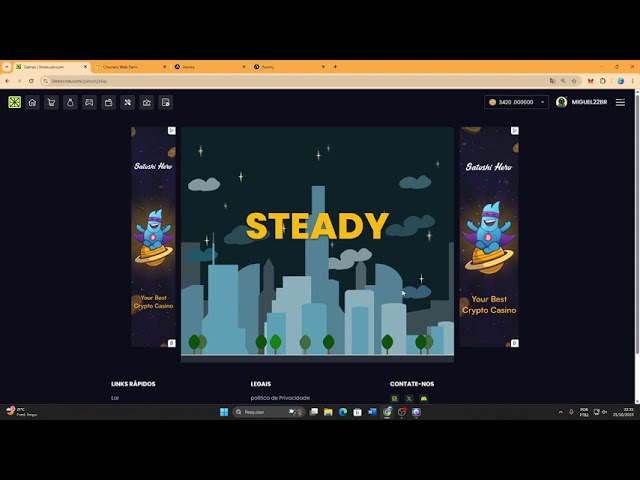
Task: Open the MIGUEL22BR profile menu
Action: 582,102
